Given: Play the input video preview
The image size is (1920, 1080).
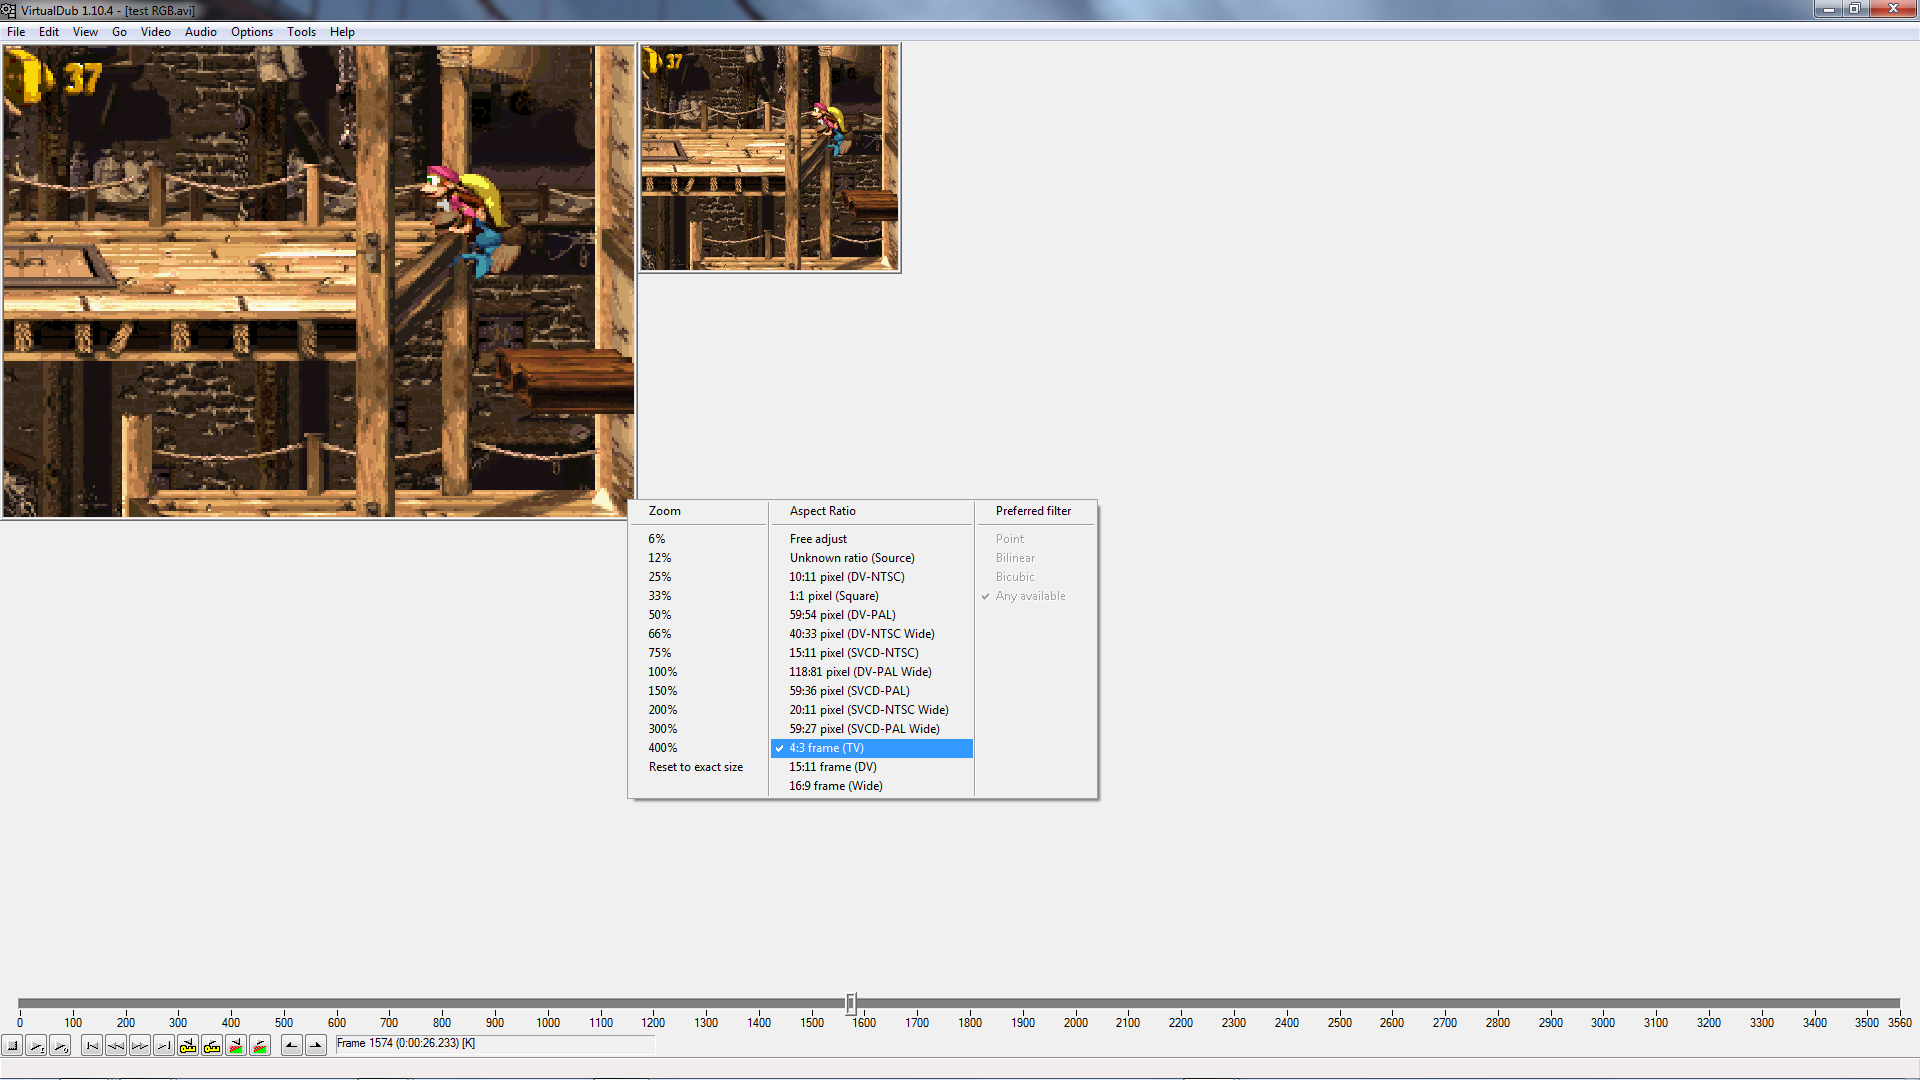Looking at the screenshot, I should coord(36,1045).
